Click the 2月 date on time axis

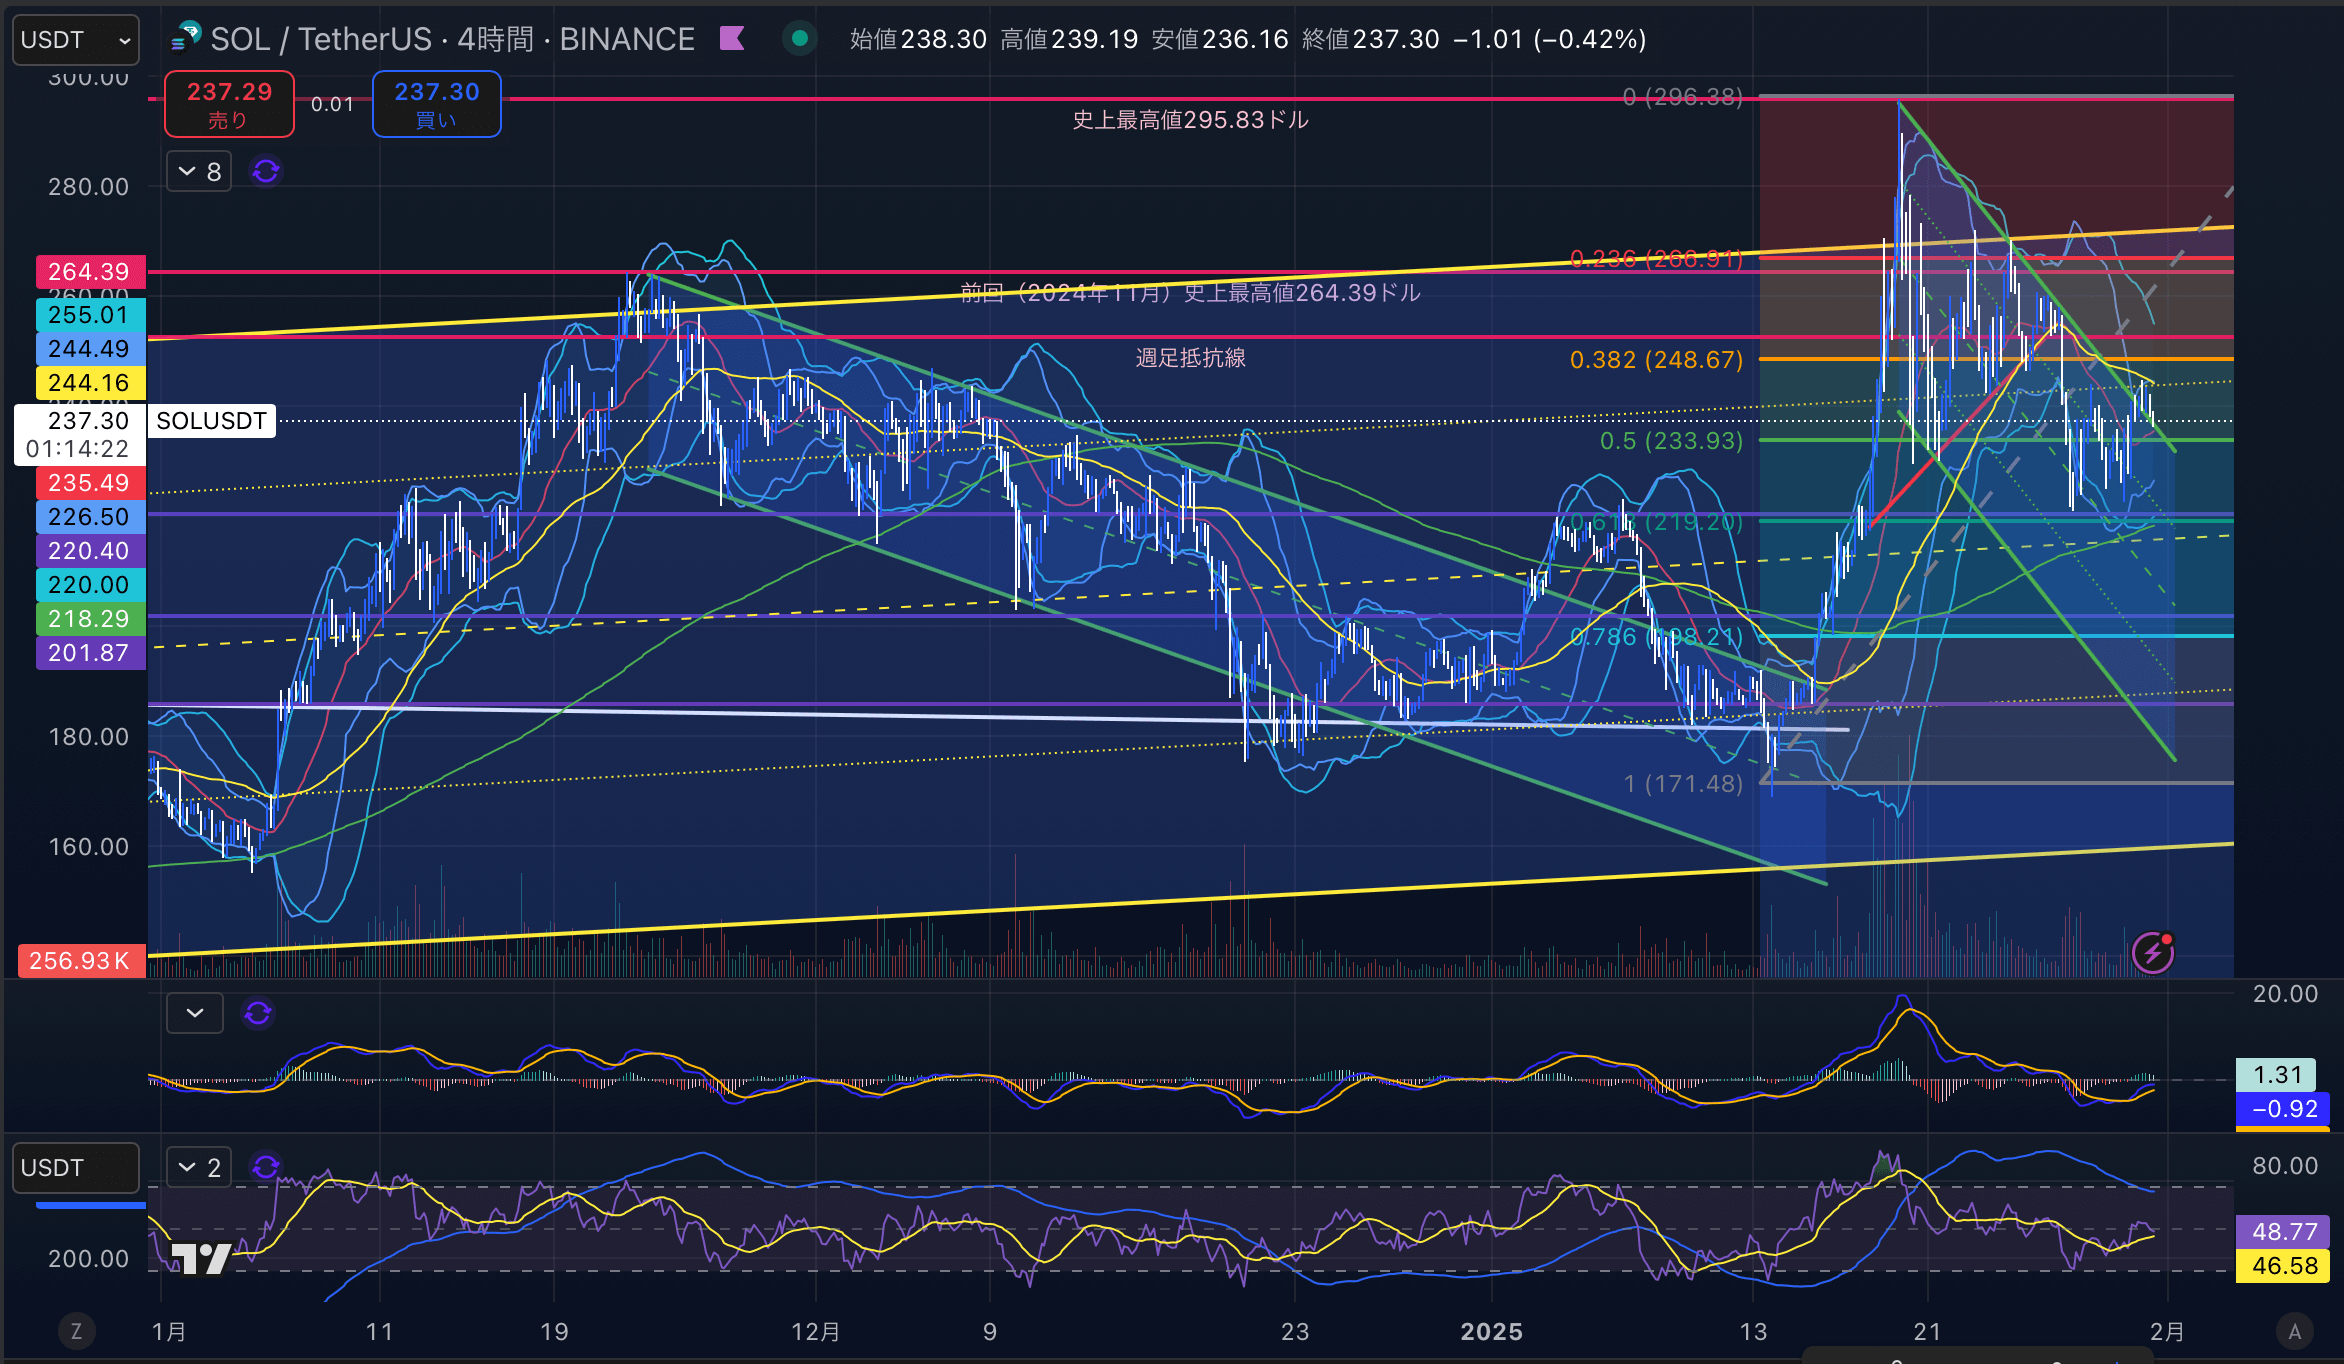pyautogui.click(x=2167, y=1332)
